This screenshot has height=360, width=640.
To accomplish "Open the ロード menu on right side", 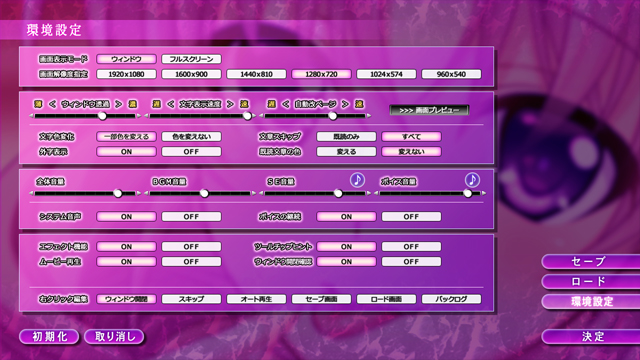I will [x=591, y=282].
